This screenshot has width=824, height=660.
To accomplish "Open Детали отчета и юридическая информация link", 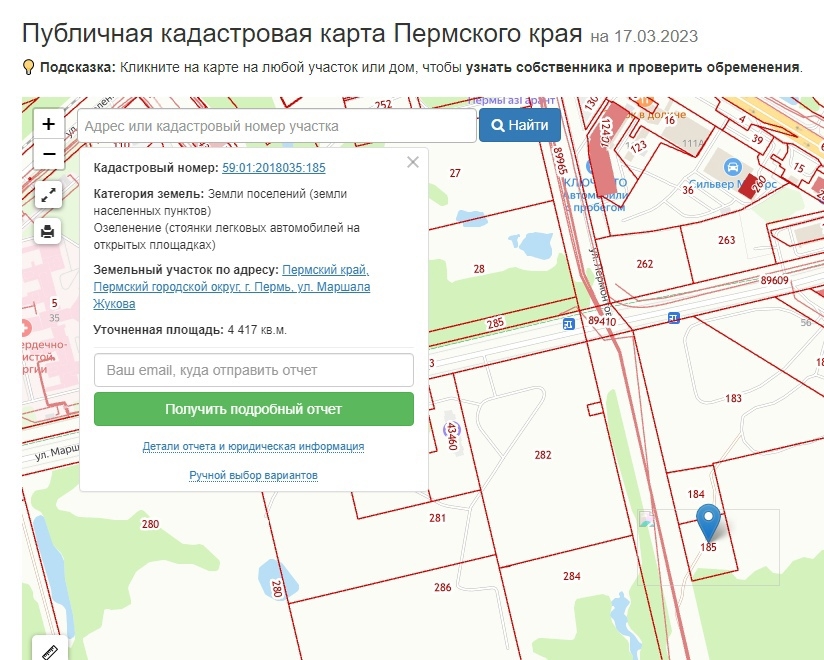I will [x=253, y=446].
